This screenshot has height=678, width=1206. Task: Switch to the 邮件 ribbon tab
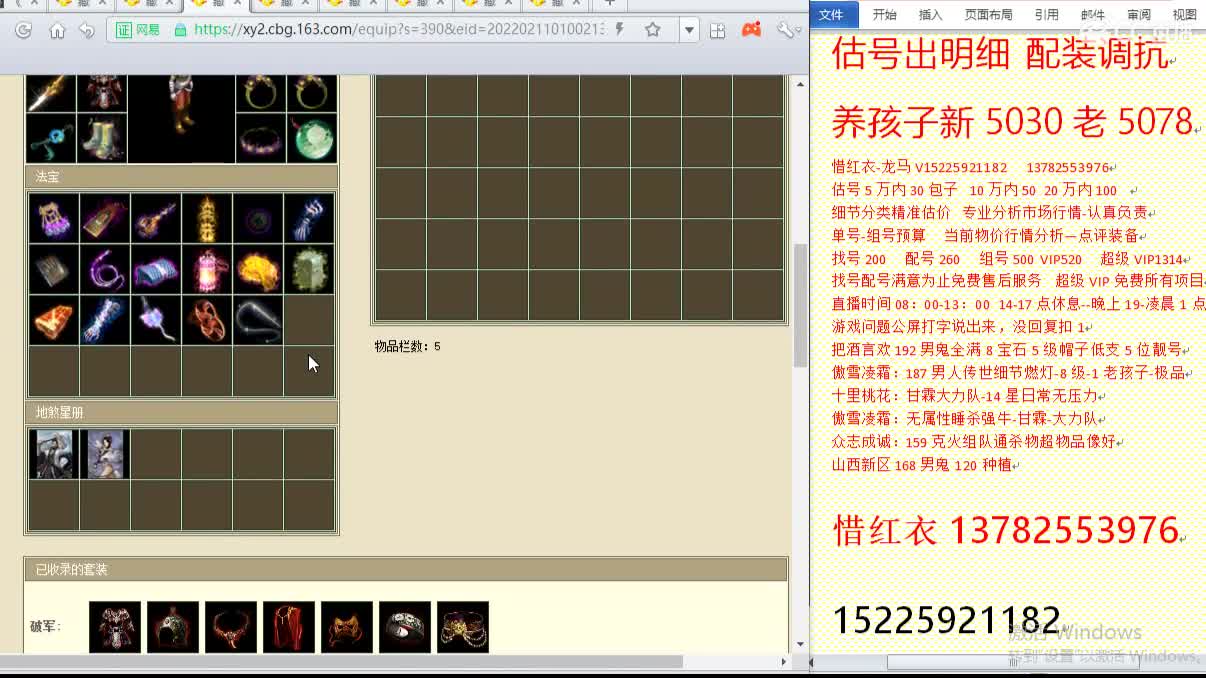click(1093, 14)
